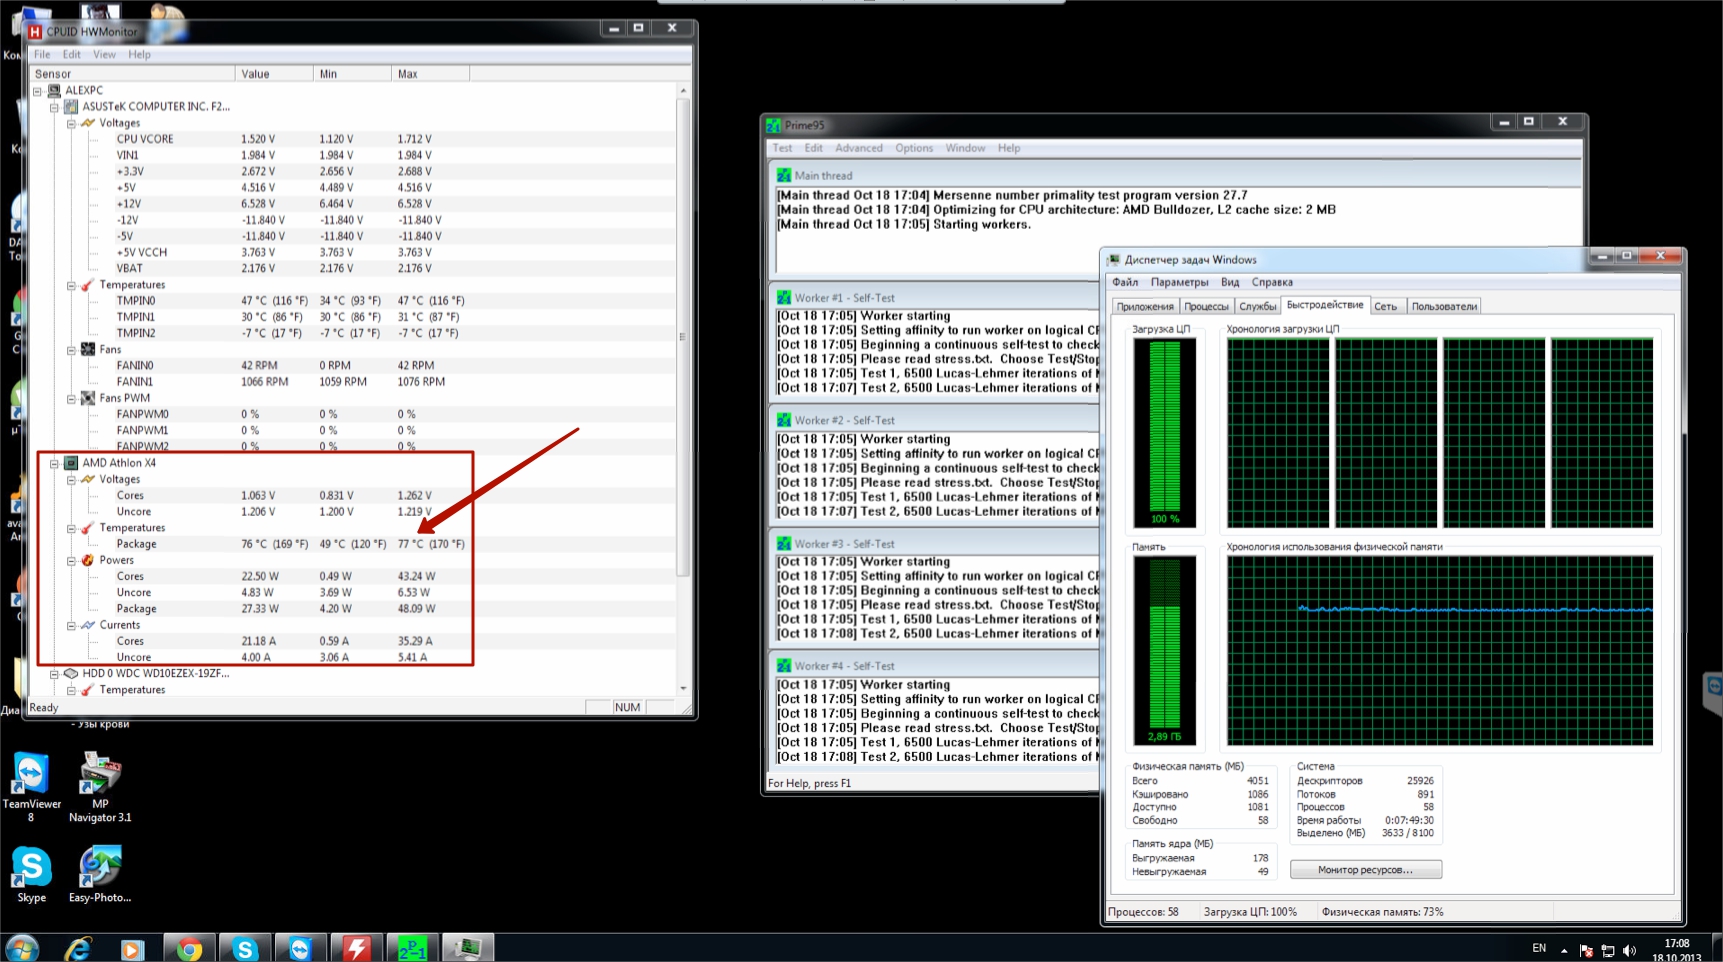Open the Test menu in Prime95
Viewport: 1723px width, 962px height.
(782, 148)
